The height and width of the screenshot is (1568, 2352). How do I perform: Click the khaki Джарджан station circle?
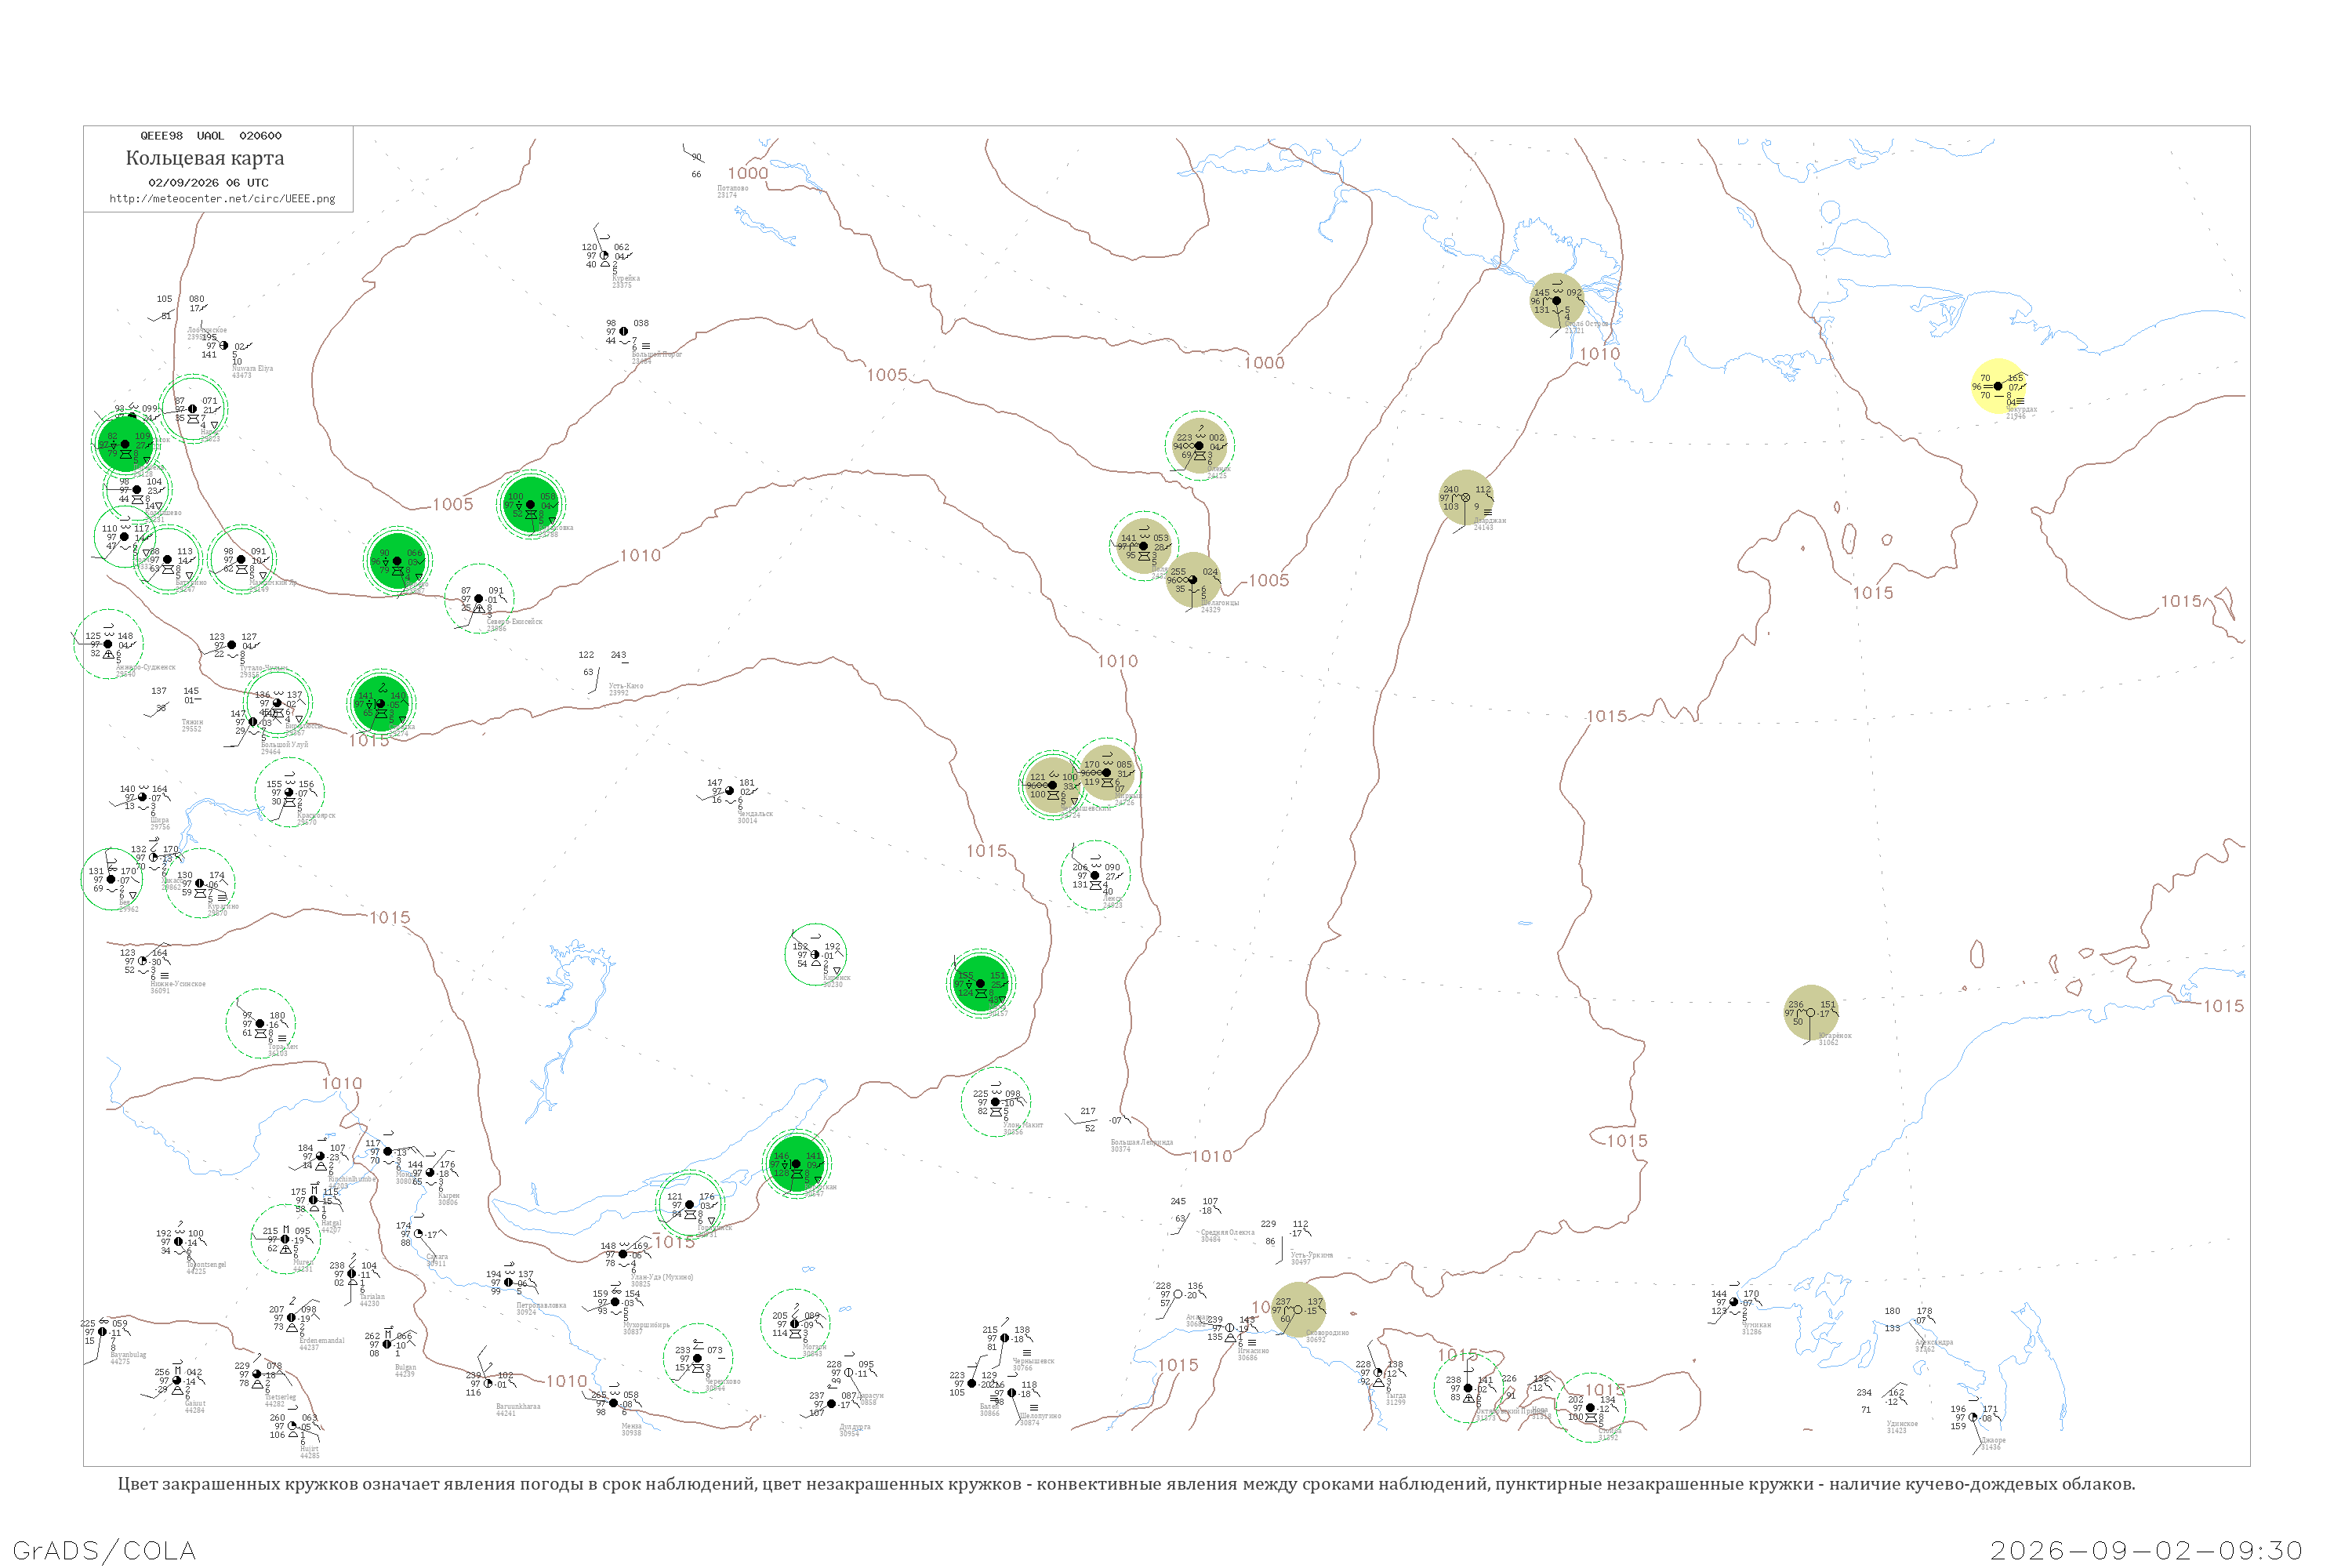(x=1466, y=497)
